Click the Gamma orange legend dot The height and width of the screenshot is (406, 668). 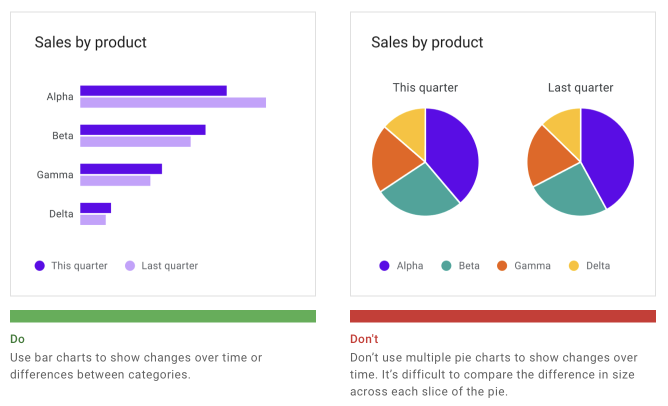[502, 266]
